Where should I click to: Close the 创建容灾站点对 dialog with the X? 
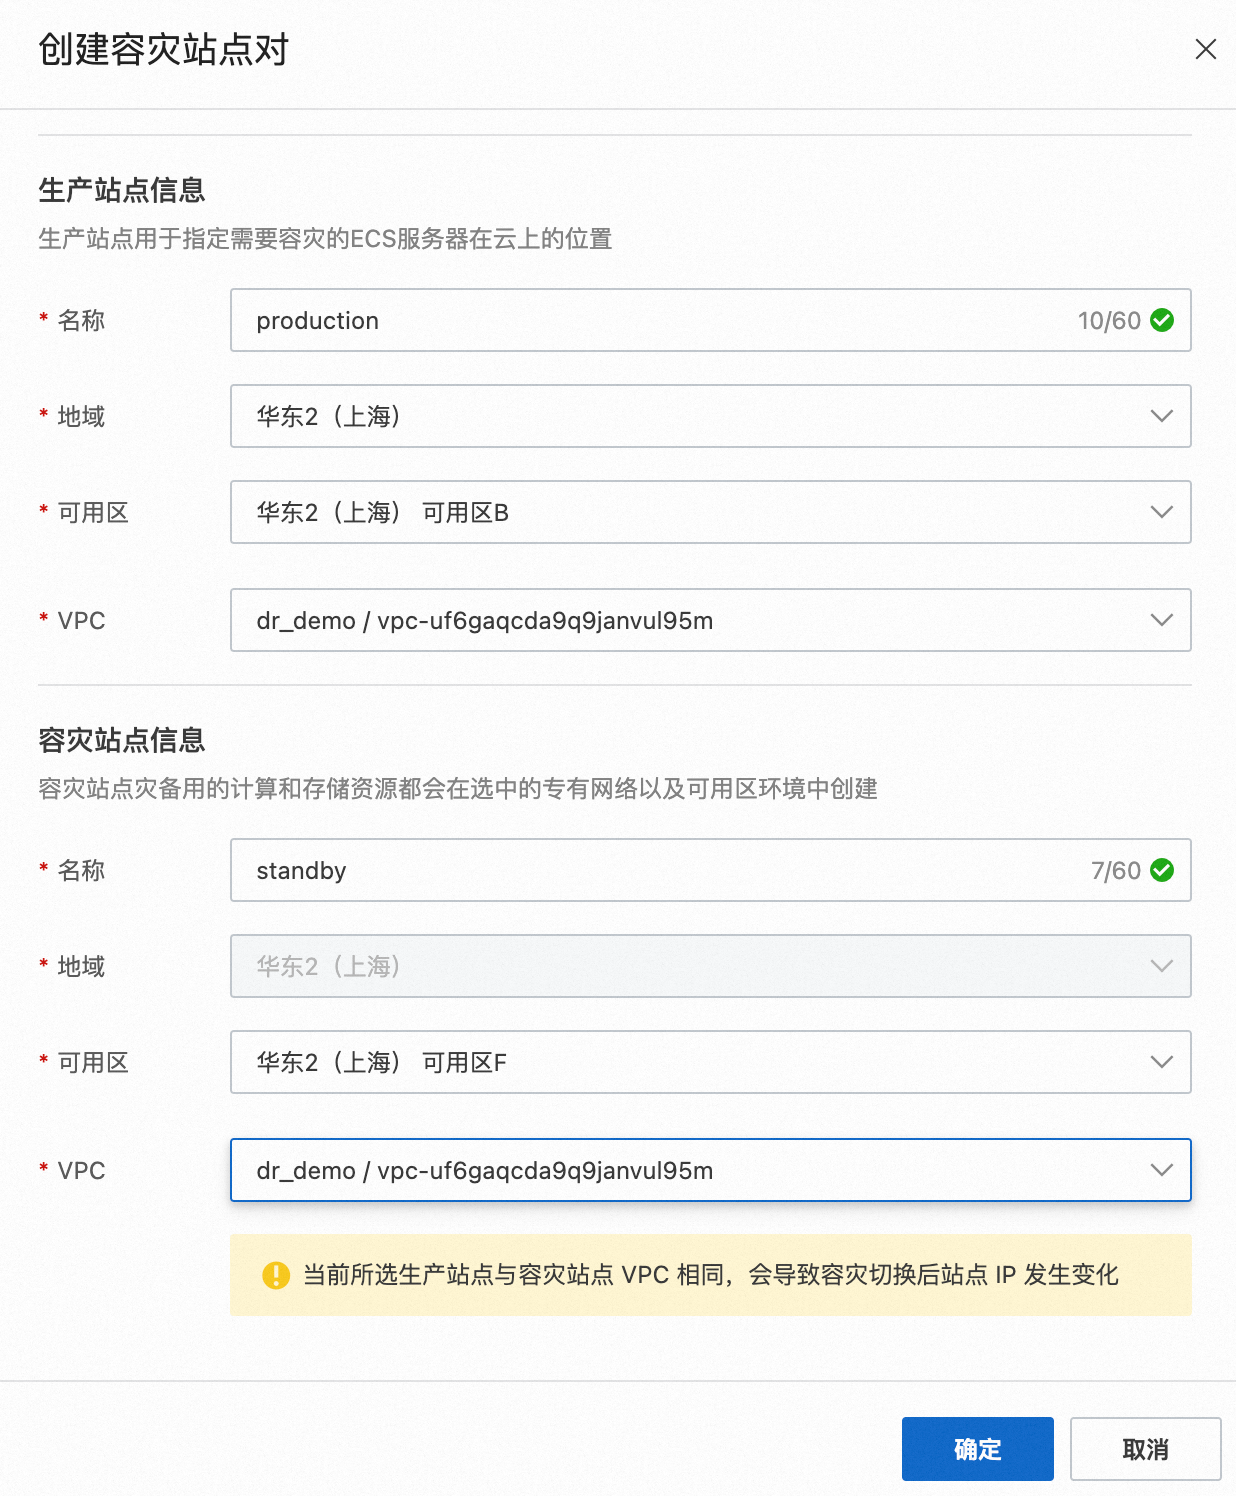(x=1206, y=49)
